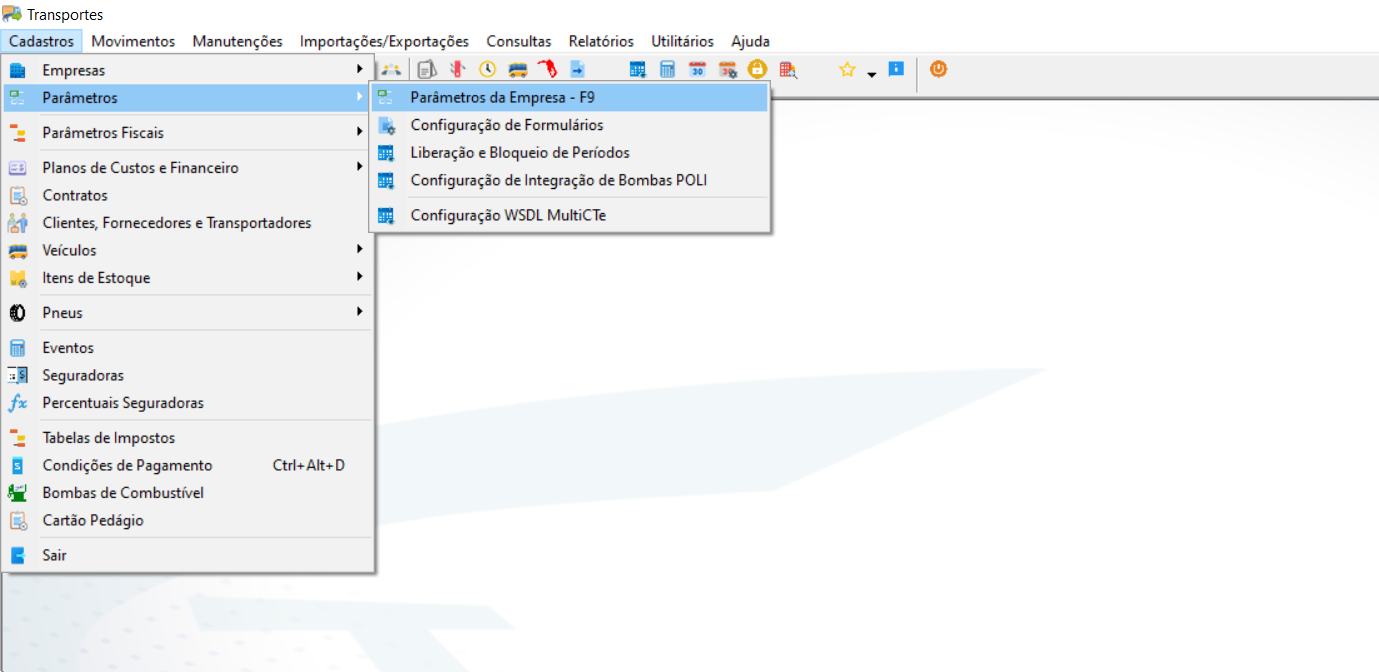The width and height of the screenshot is (1379, 672).
Task: Click the red maintenance tool toolbar icon
Action: click(457, 69)
